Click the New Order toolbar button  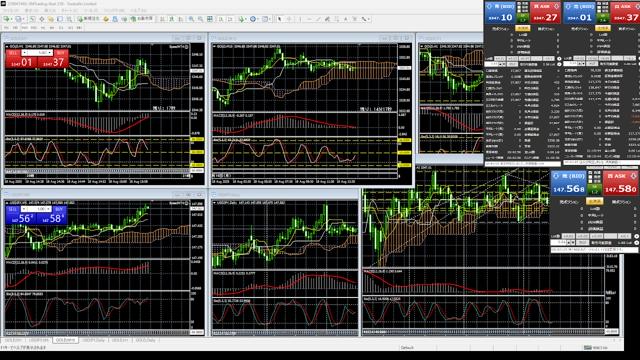tap(88, 19)
